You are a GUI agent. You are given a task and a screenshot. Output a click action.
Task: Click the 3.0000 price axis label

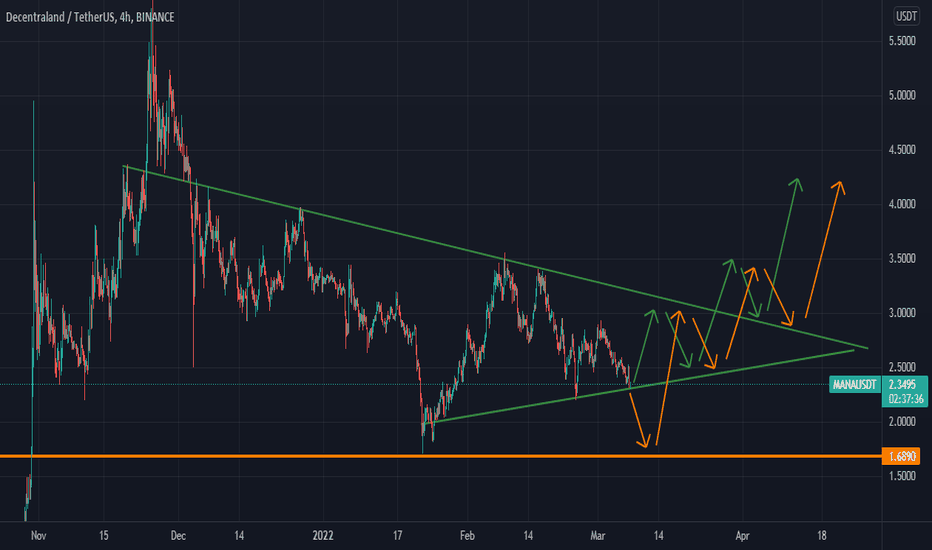[x=902, y=313]
